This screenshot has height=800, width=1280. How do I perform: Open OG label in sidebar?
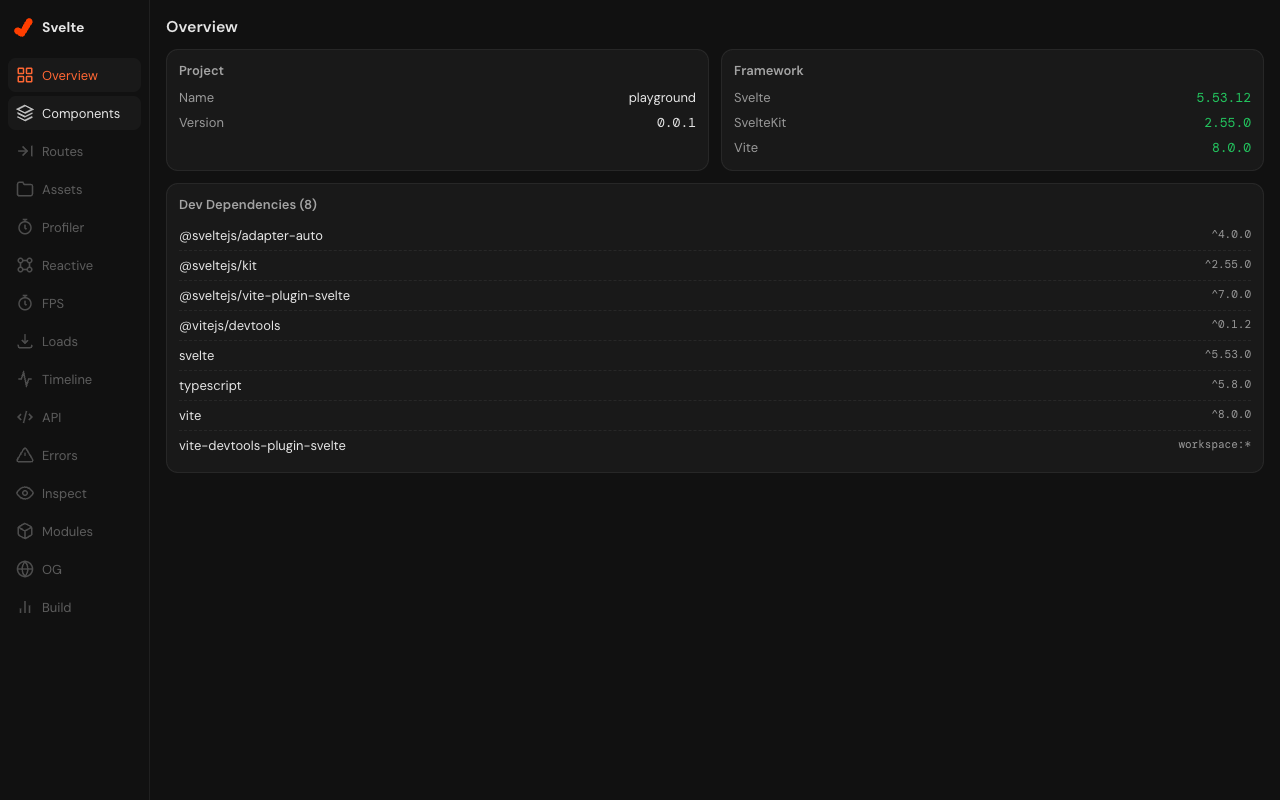tap(52, 569)
